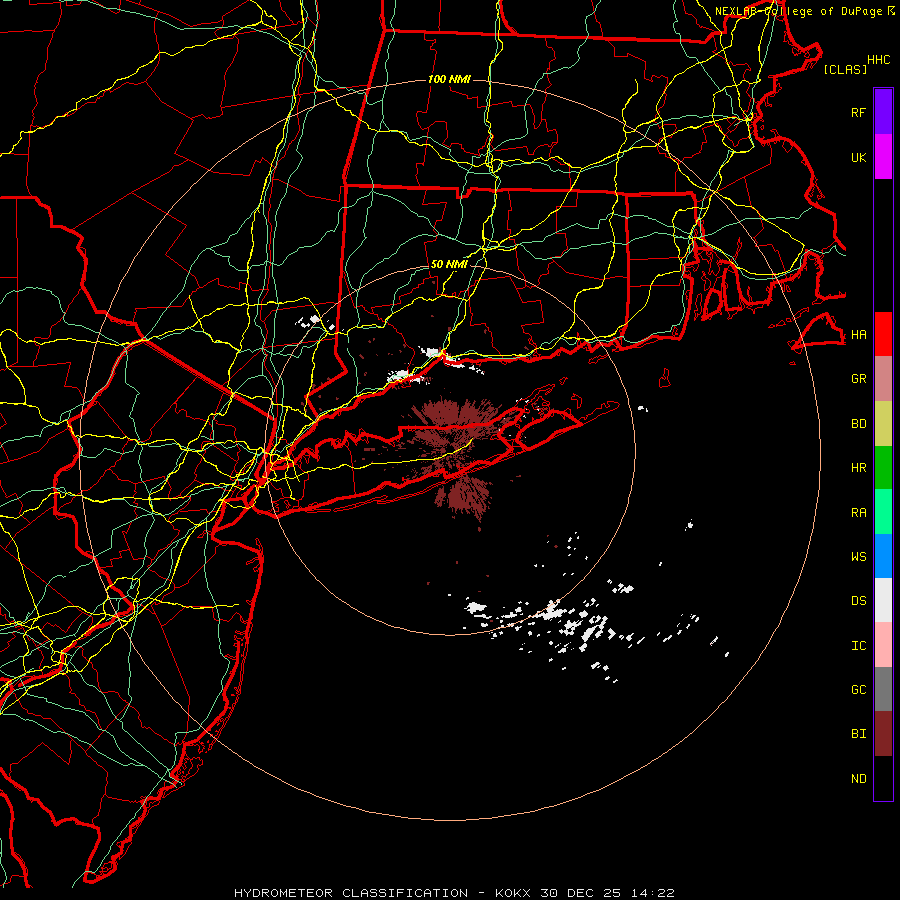900x900 pixels.
Task: Pick the light green RA legend swatch
Action: 883,512
